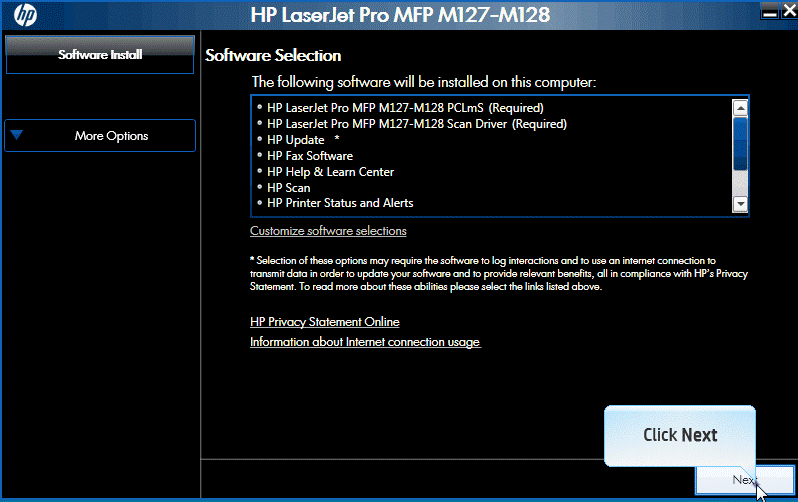Image resolution: width=798 pixels, height=502 pixels.
Task: Open Information about Internet connection usage
Action: pyautogui.click(x=365, y=342)
